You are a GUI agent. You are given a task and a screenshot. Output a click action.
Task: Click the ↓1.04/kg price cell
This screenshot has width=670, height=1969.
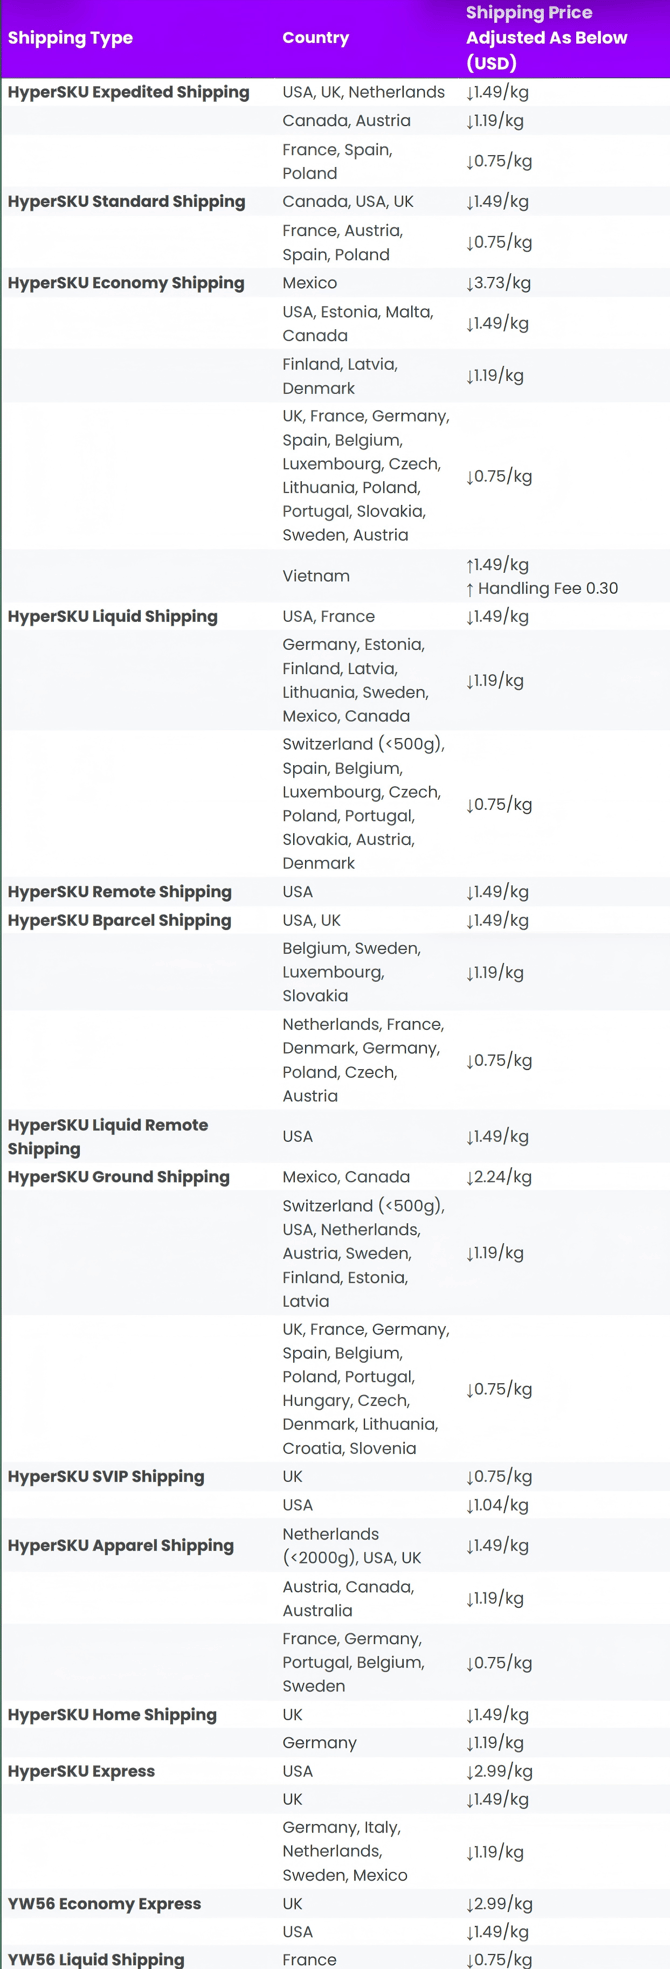click(498, 1505)
